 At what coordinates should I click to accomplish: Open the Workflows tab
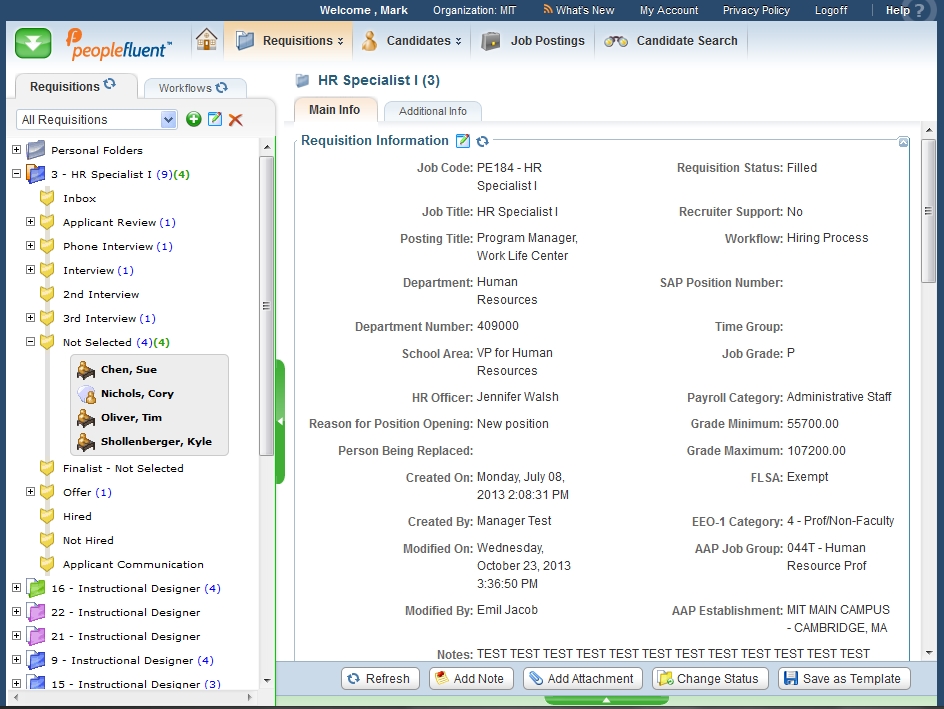tap(193, 88)
